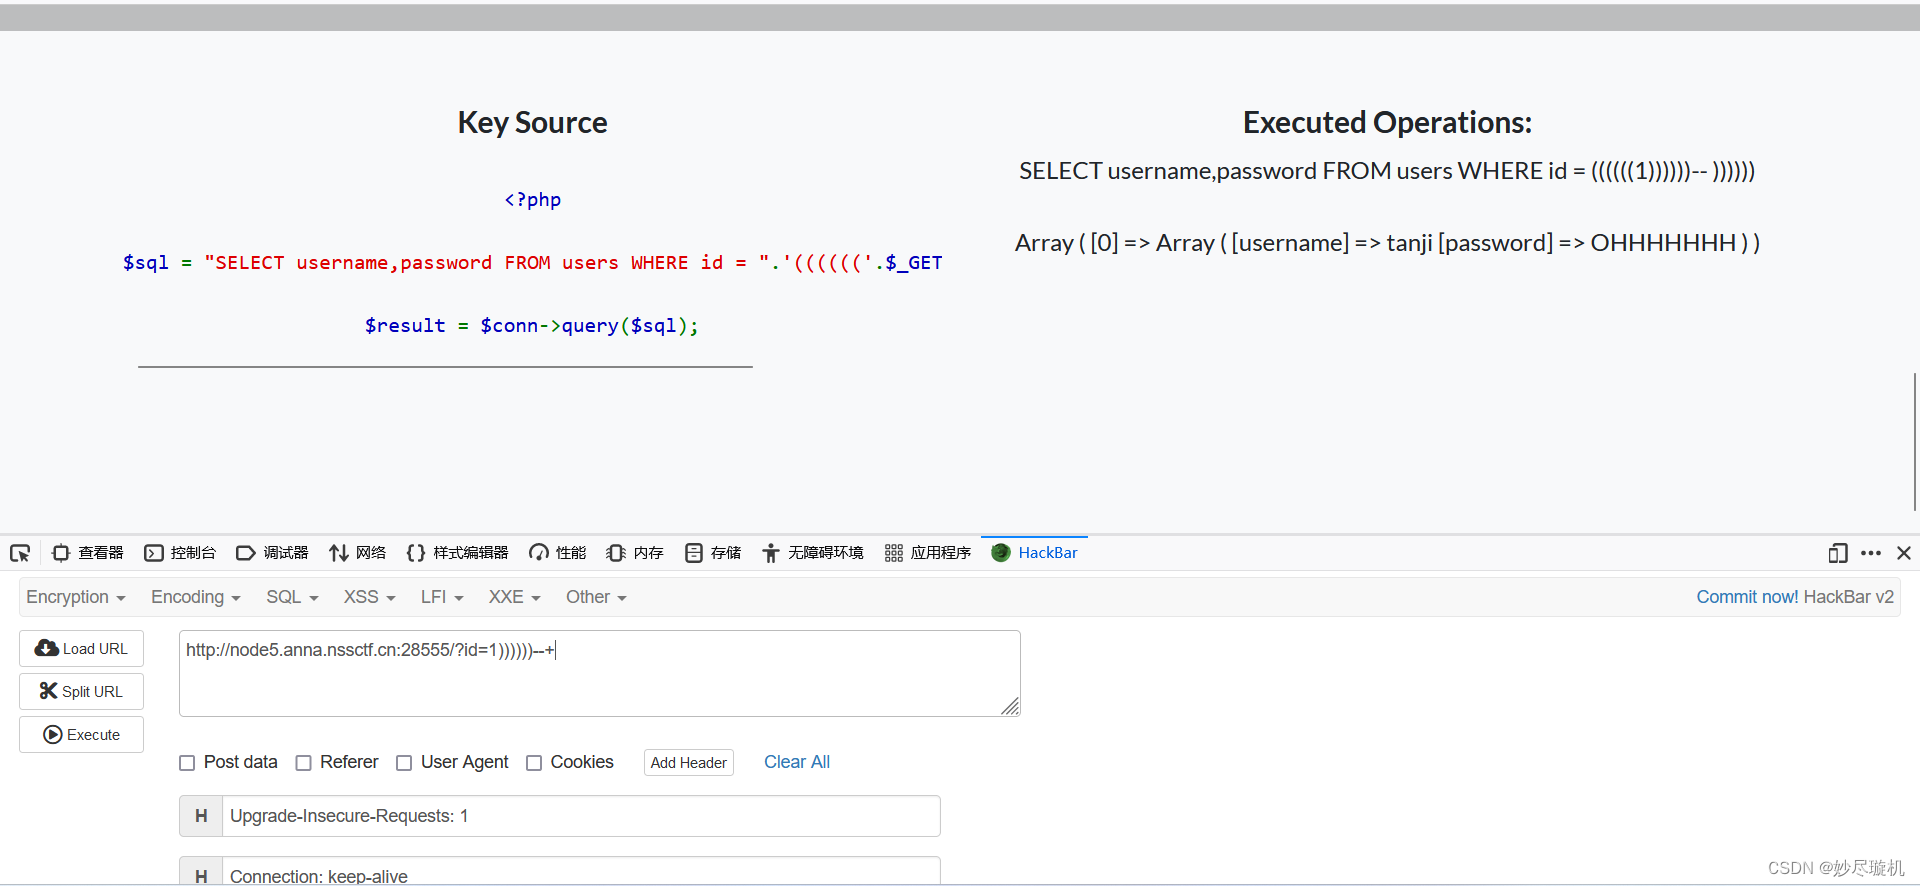Open the XXE dropdown menu
Image resolution: width=1920 pixels, height=886 pixels.
point(514,597)
